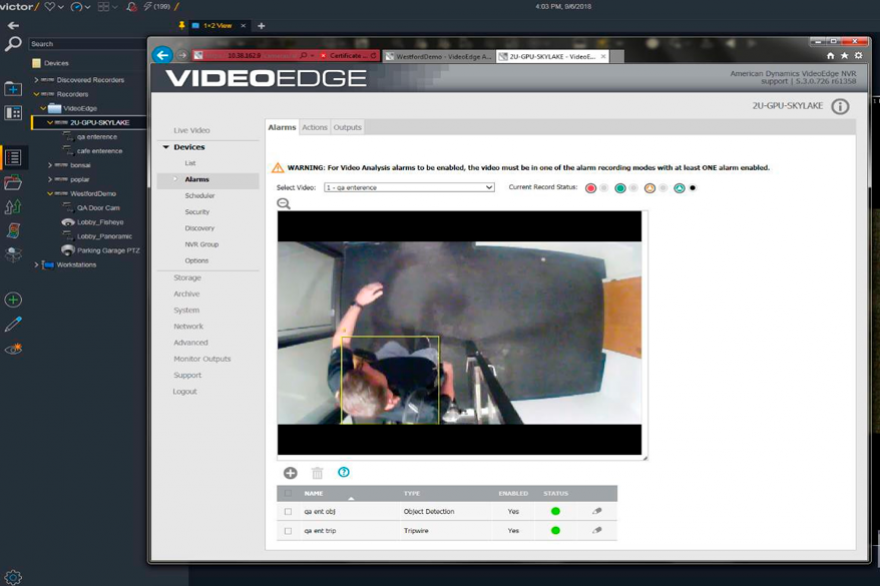Click the zoom-out magnifier above the video preview
Screen dimensions: 880x586
[283, 202]
